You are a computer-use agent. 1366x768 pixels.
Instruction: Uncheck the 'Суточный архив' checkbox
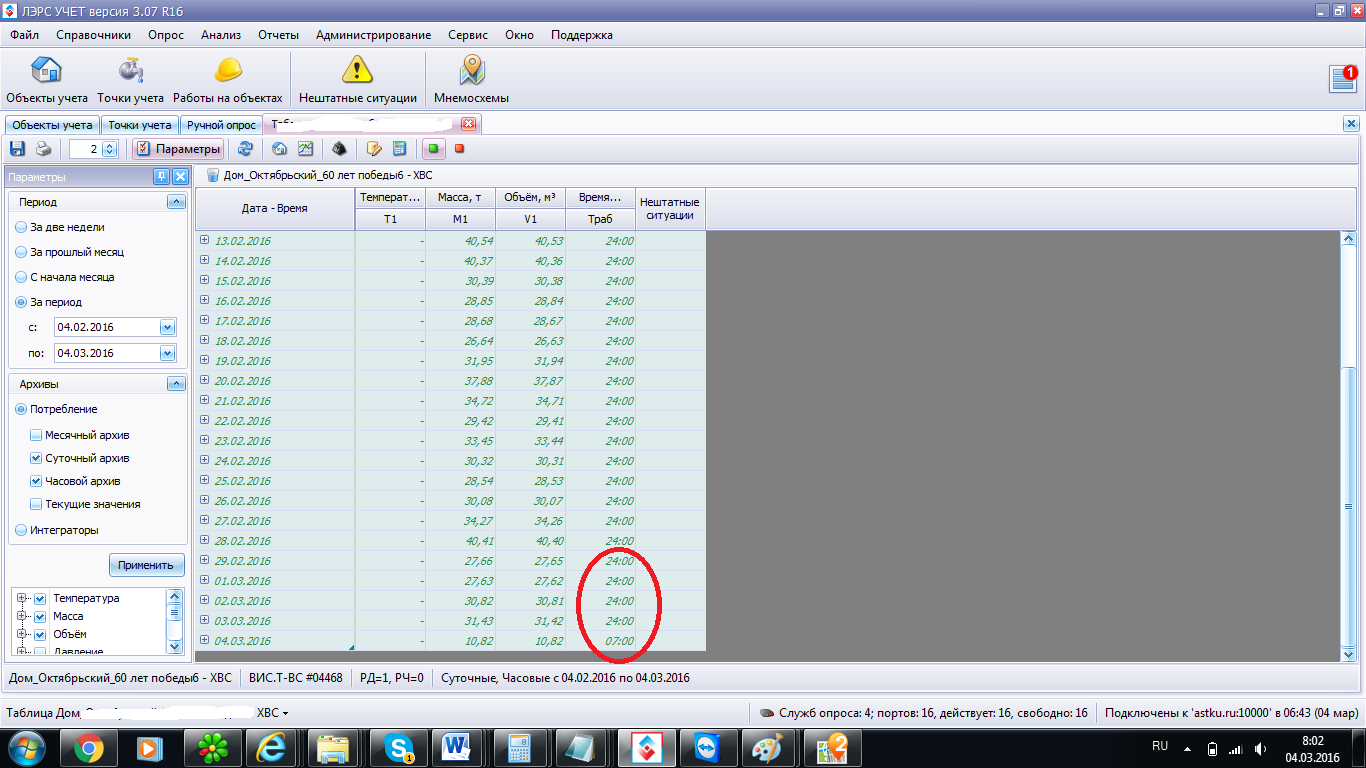point(36,458)
